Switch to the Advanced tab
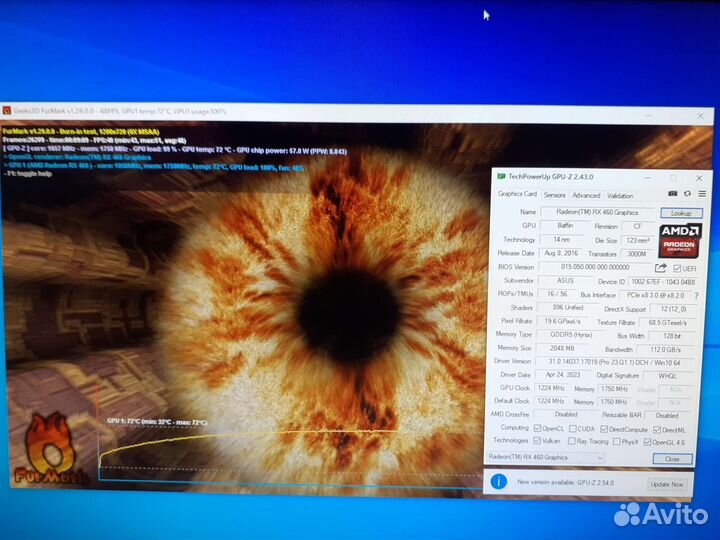 586,196
